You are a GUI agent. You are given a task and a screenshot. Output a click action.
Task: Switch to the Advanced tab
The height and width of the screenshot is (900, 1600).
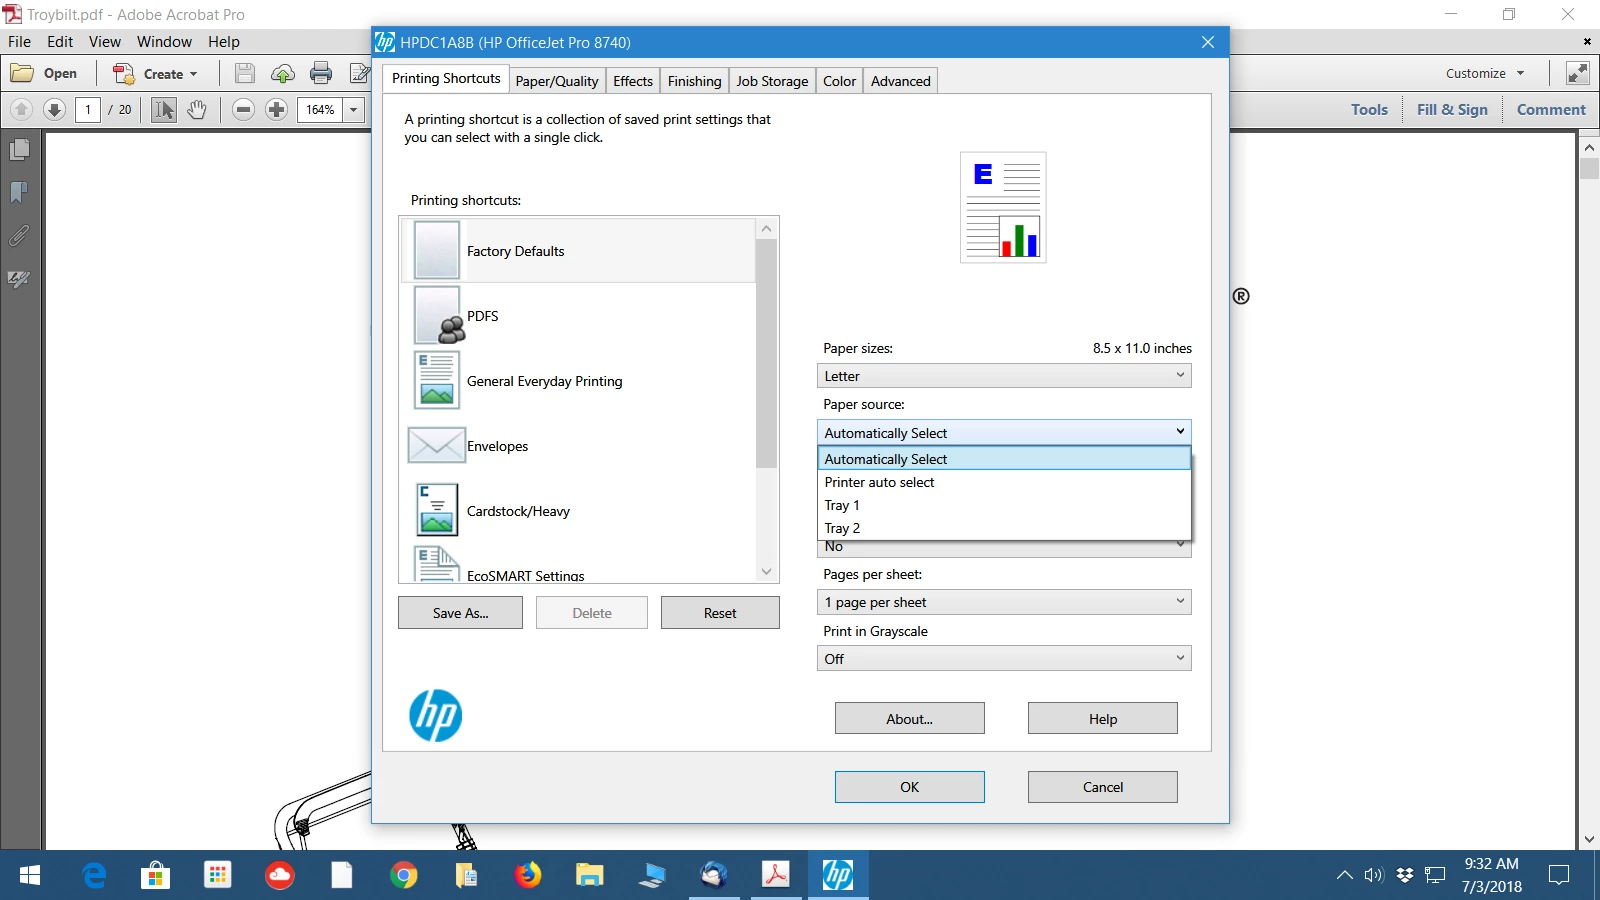coord(900,81)
